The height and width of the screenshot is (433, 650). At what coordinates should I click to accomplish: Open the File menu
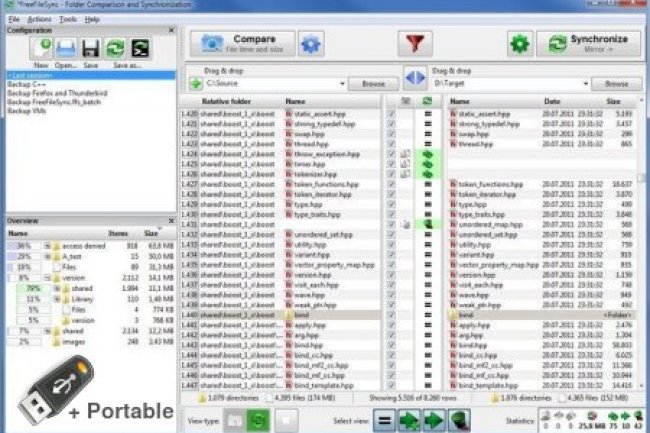click(x=14, y=19)
